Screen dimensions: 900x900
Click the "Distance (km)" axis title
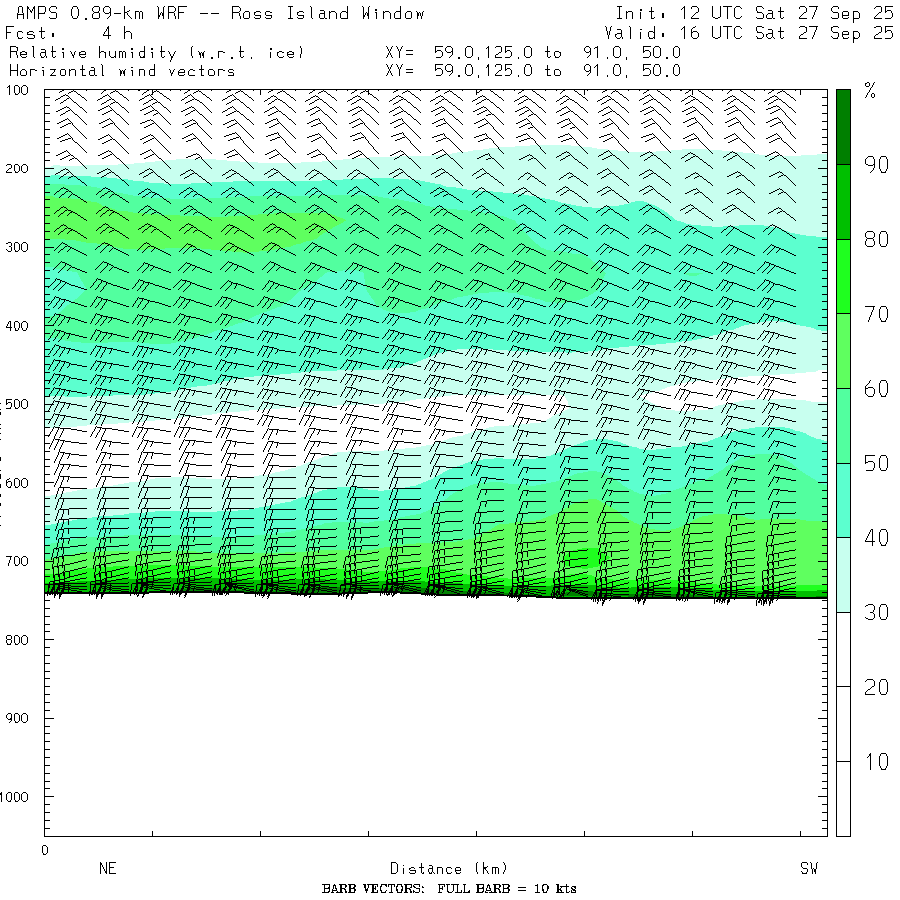[449, 869]
